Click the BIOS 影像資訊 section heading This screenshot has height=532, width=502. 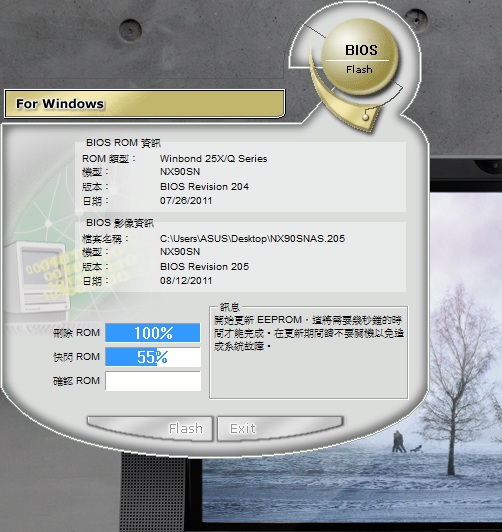coord(120,223)
